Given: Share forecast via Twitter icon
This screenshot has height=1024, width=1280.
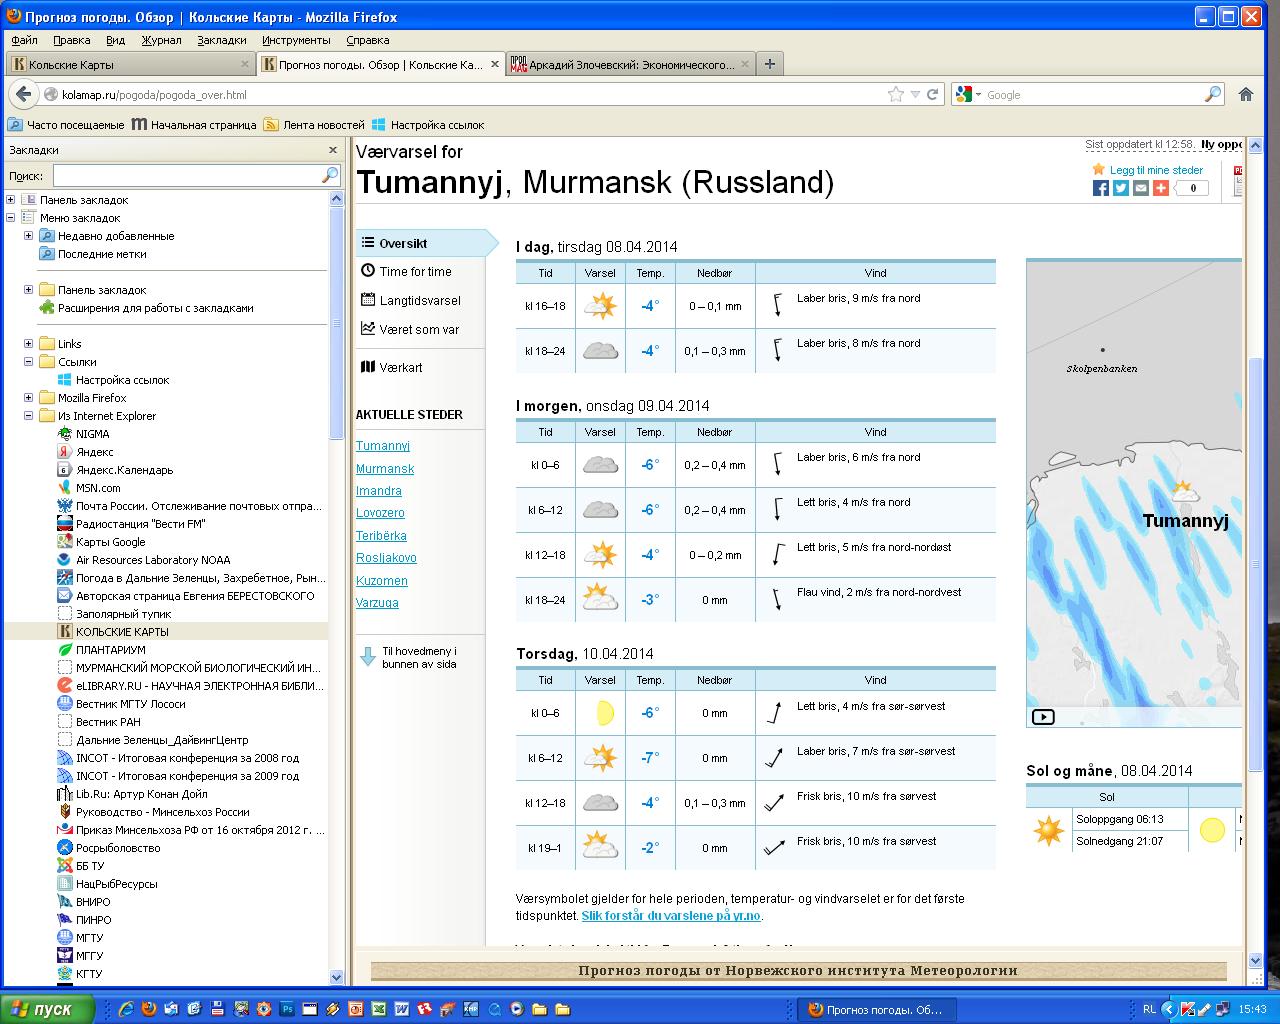Looking at the screenshot, I should pos(1121,188).
